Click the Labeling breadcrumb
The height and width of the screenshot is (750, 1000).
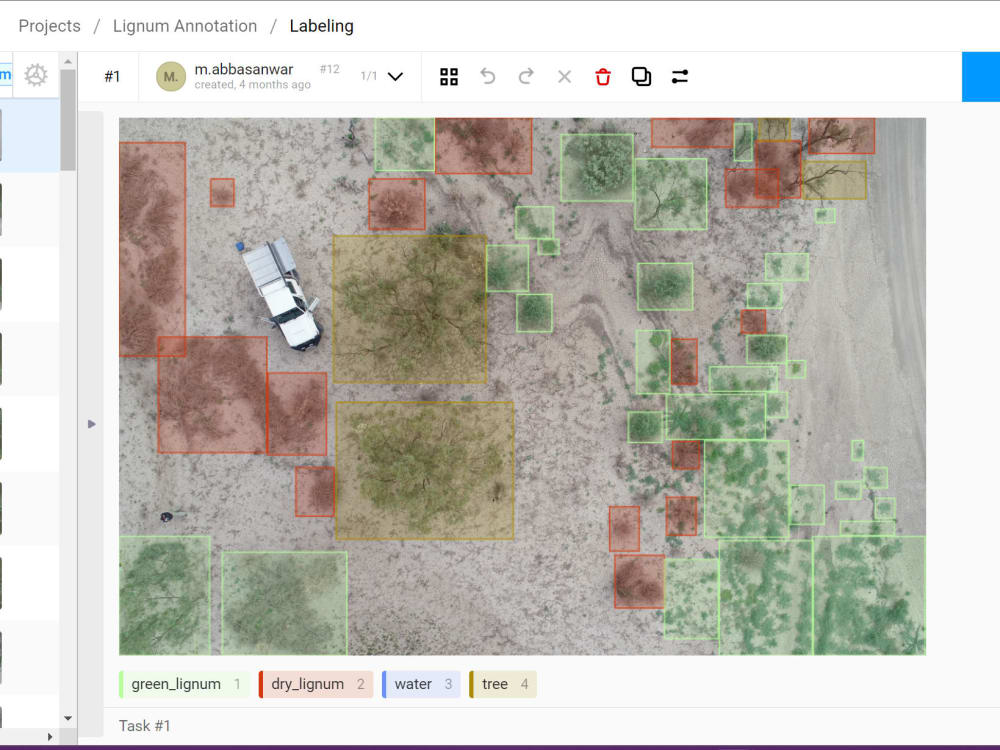pos(321,26)
